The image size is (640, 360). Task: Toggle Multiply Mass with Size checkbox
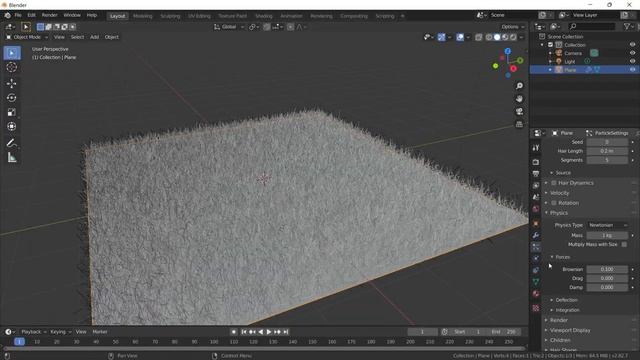[x=624, y=244]
